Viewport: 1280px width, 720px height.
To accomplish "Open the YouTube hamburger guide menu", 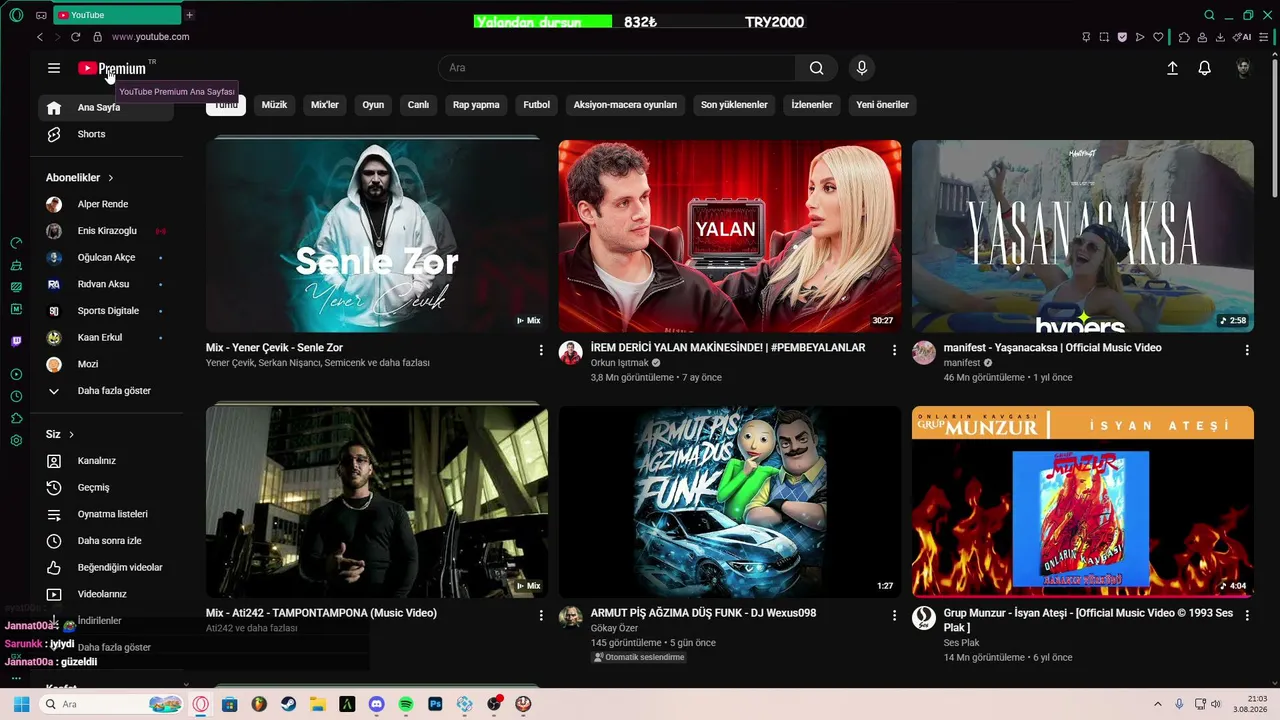I will point(54,68).
